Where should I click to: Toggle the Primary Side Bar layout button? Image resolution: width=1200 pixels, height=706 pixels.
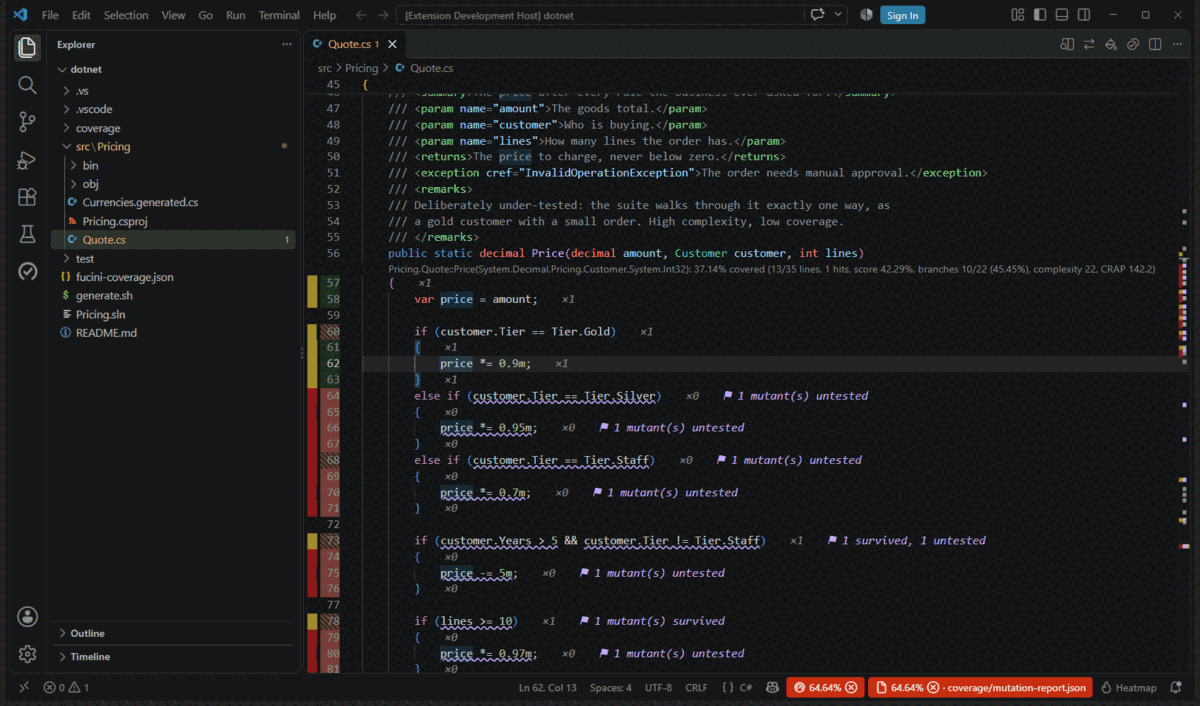1040,15
